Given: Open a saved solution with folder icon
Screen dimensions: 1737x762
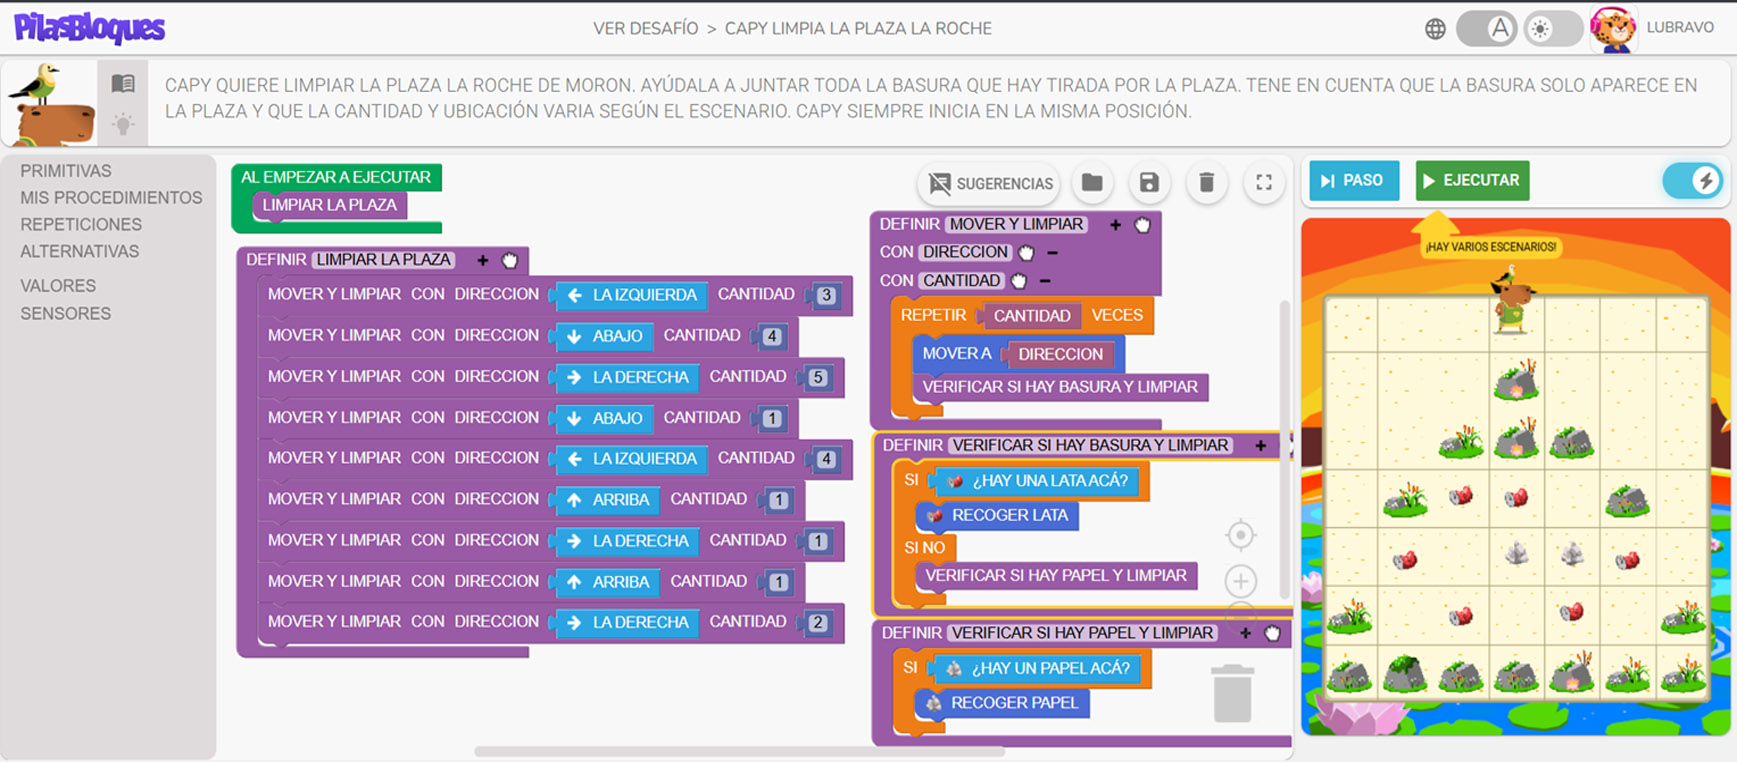Looking at the screenshot, I should pyautogui.click(x=1092, y=183).
